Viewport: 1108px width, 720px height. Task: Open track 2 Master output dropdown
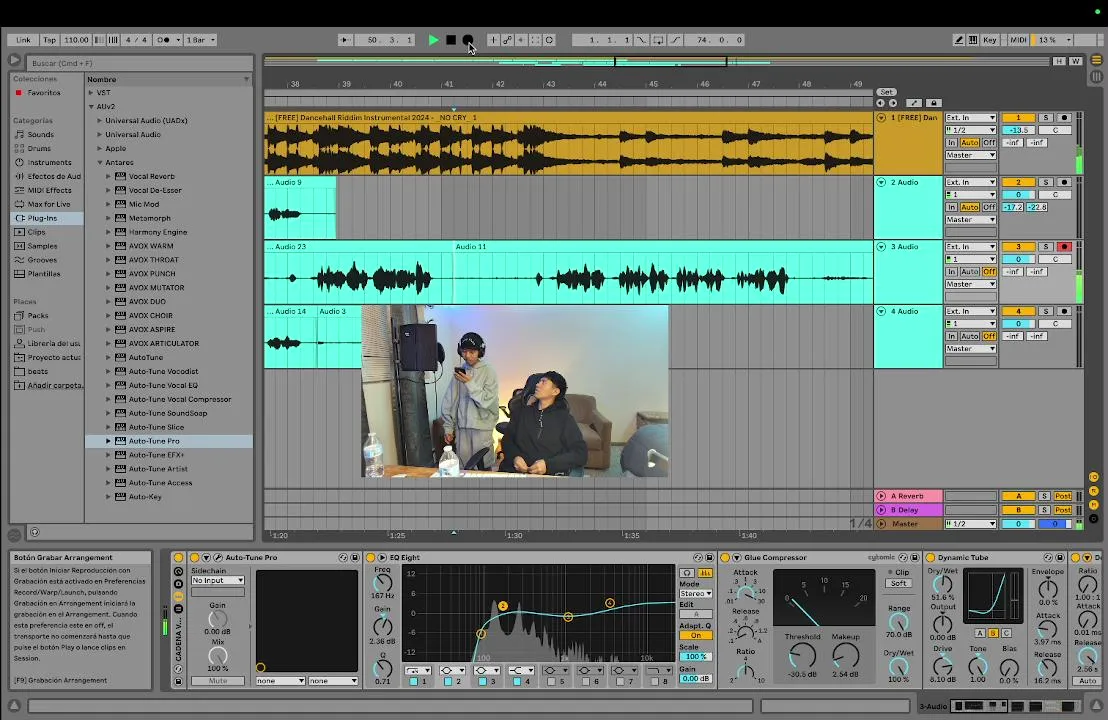point(971,220)
